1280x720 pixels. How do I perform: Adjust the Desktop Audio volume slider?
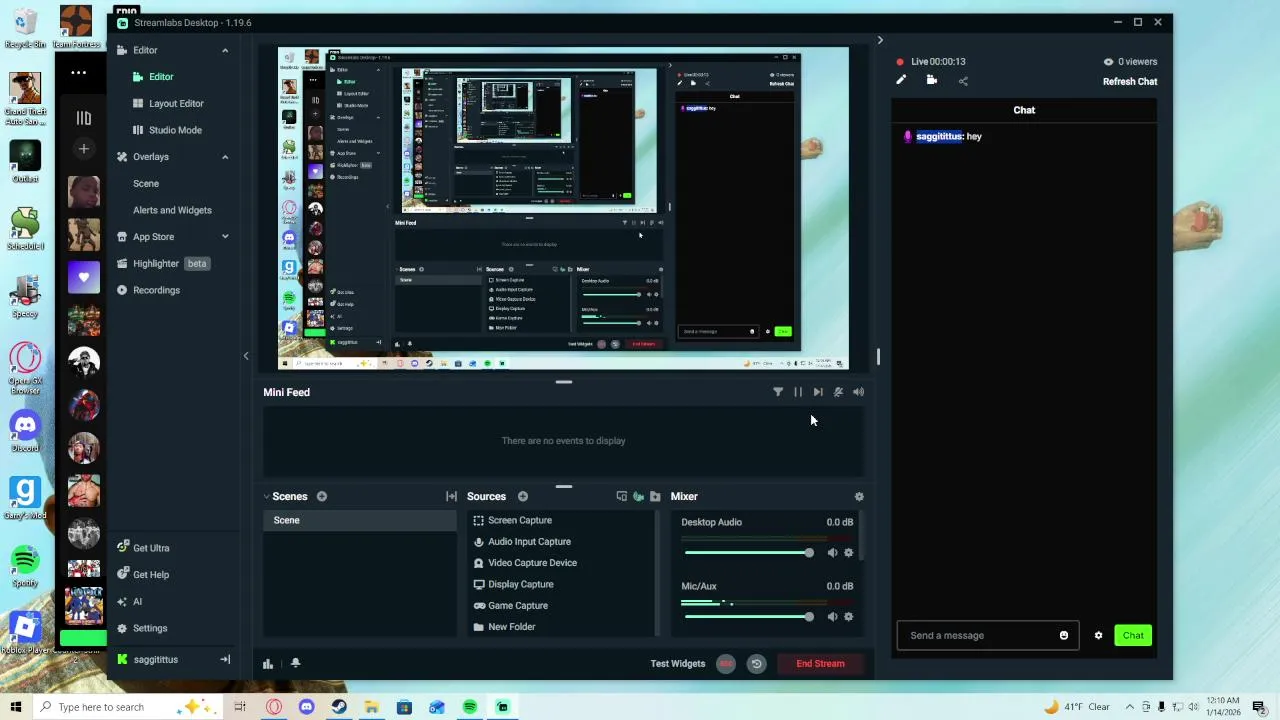[x=748, y=553]
